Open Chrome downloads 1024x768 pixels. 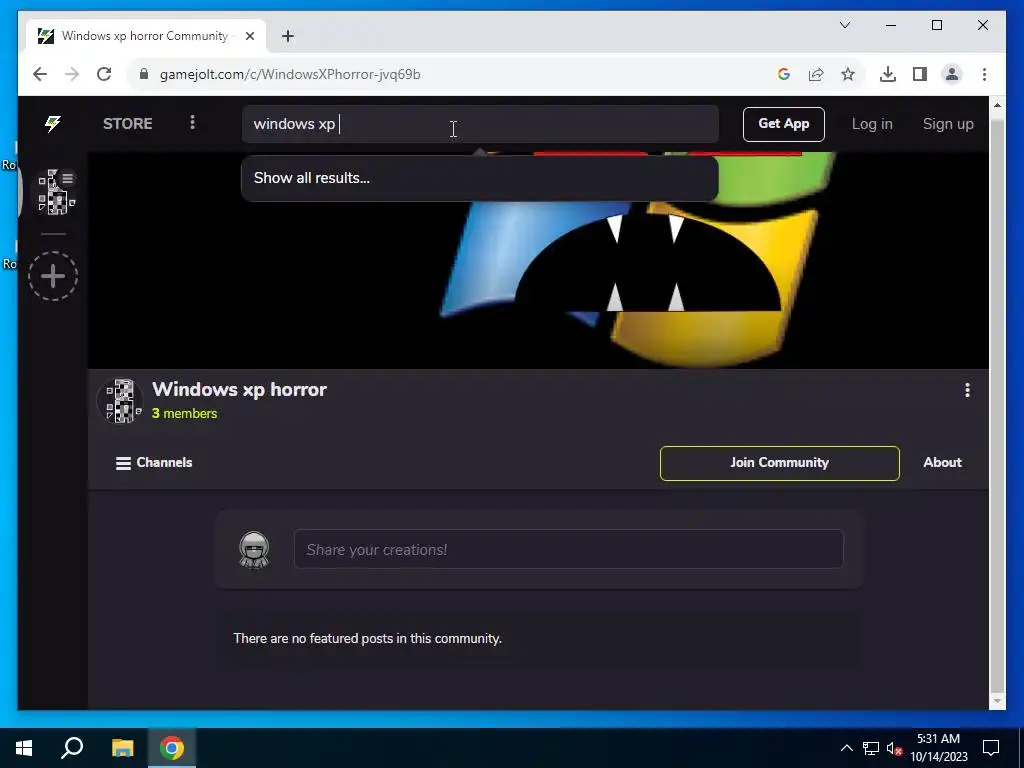tap(888, 74)
